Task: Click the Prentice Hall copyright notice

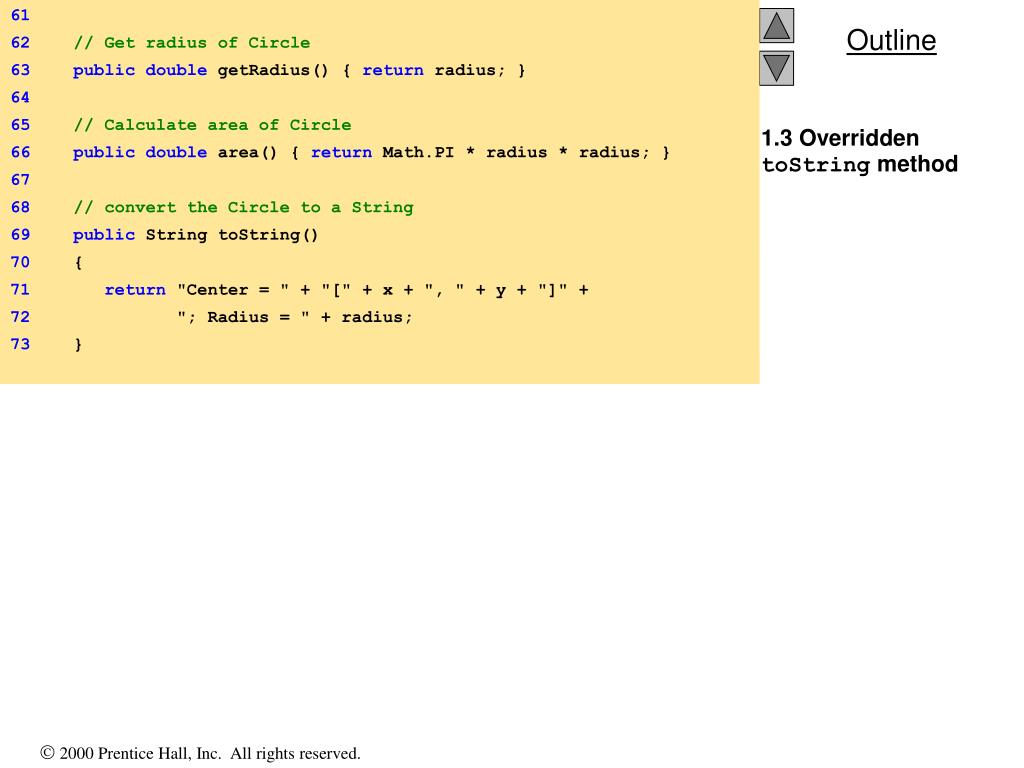Action: pyautogui.click(x=200, y=754)
